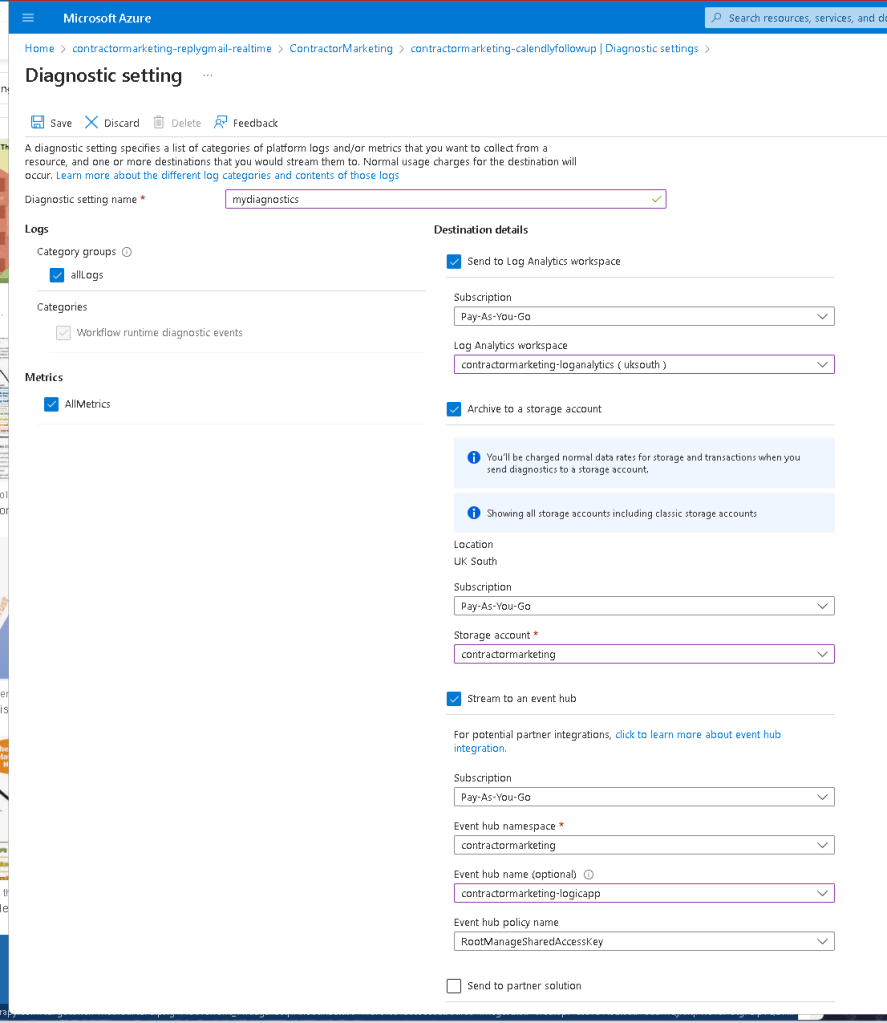
Task: Click the Discard X icon
Action: (x=91, y=122)
